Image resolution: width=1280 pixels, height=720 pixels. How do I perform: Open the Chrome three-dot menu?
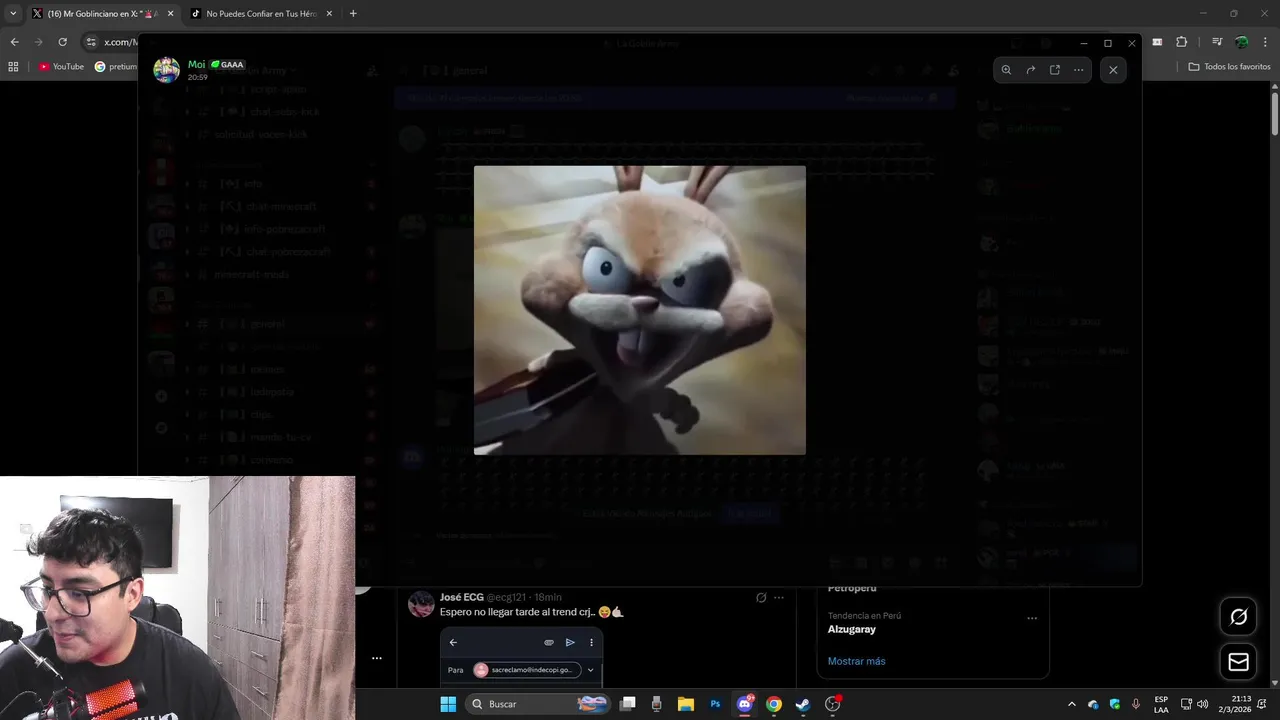click(x=1264, y=42)
